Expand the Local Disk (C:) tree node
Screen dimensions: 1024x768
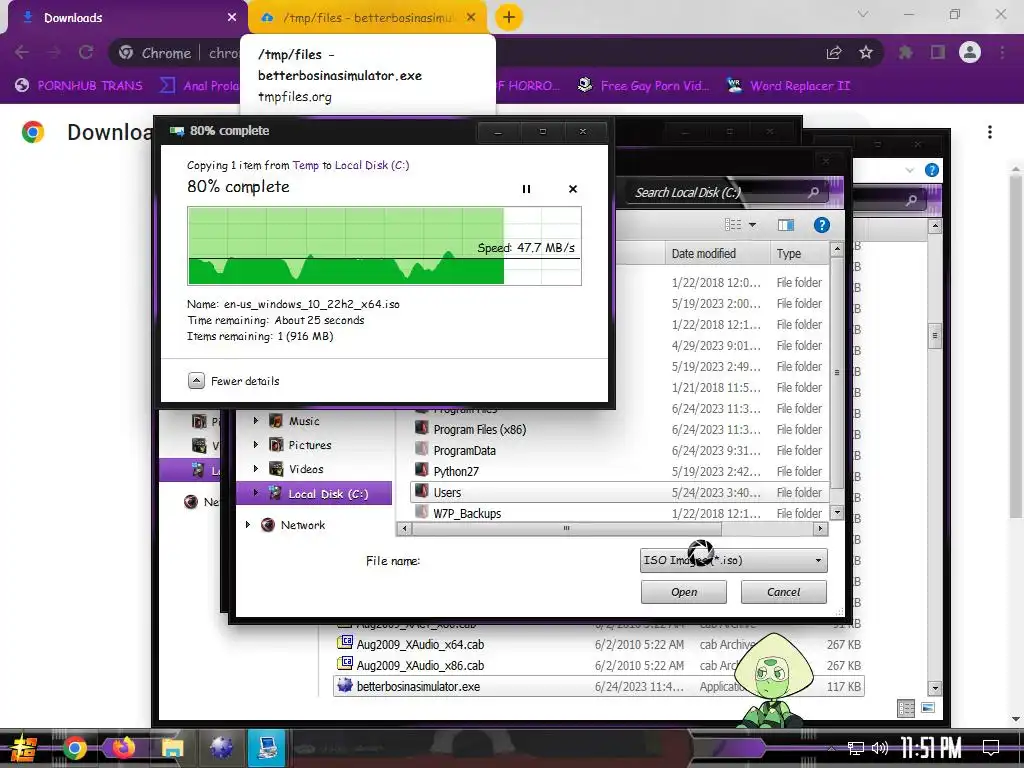pyautogui.click(x=256, y=494)
